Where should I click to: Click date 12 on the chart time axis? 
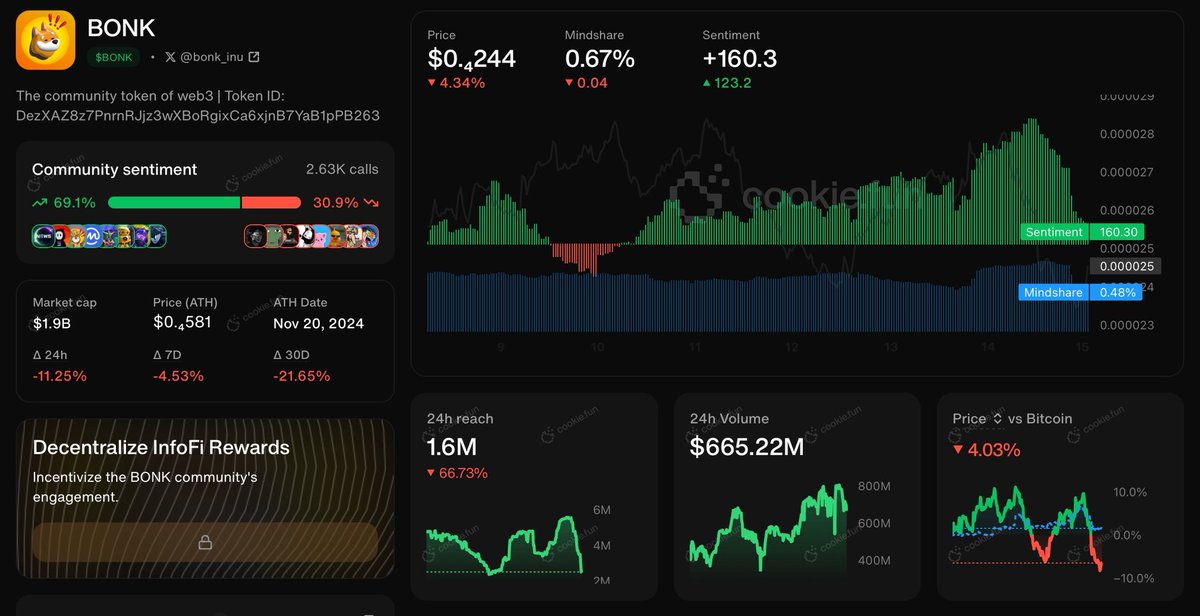[x=791, y=347]
